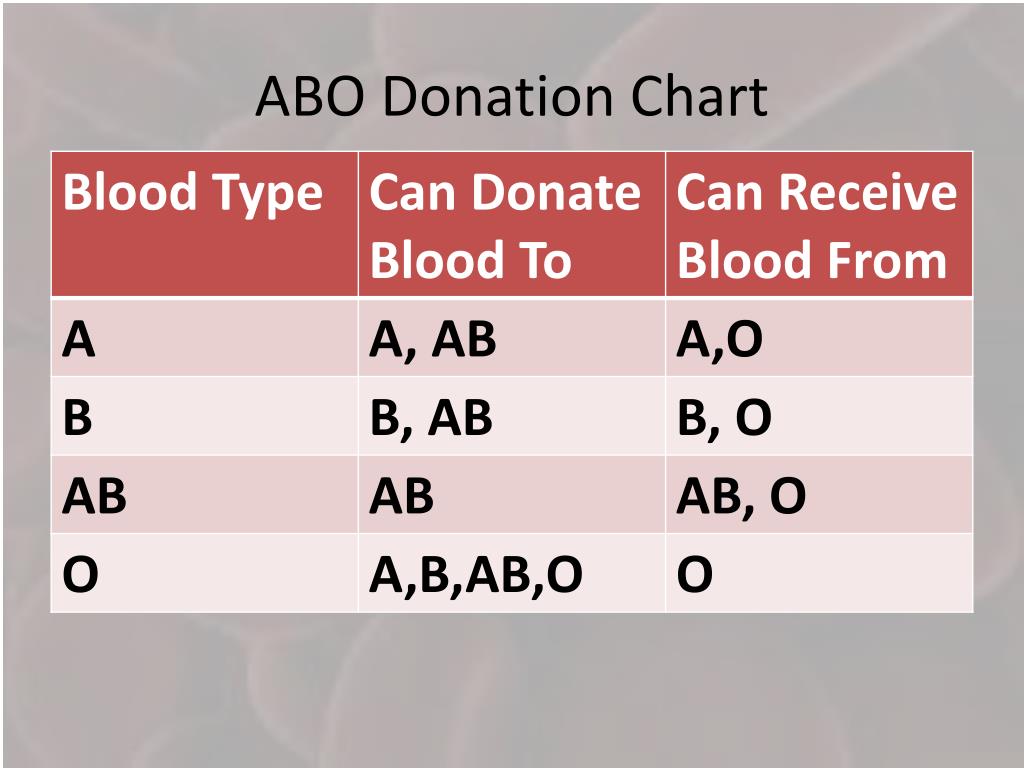Select the Blood Type header cell
1024x768 pixels.
(x=204, y=225)
